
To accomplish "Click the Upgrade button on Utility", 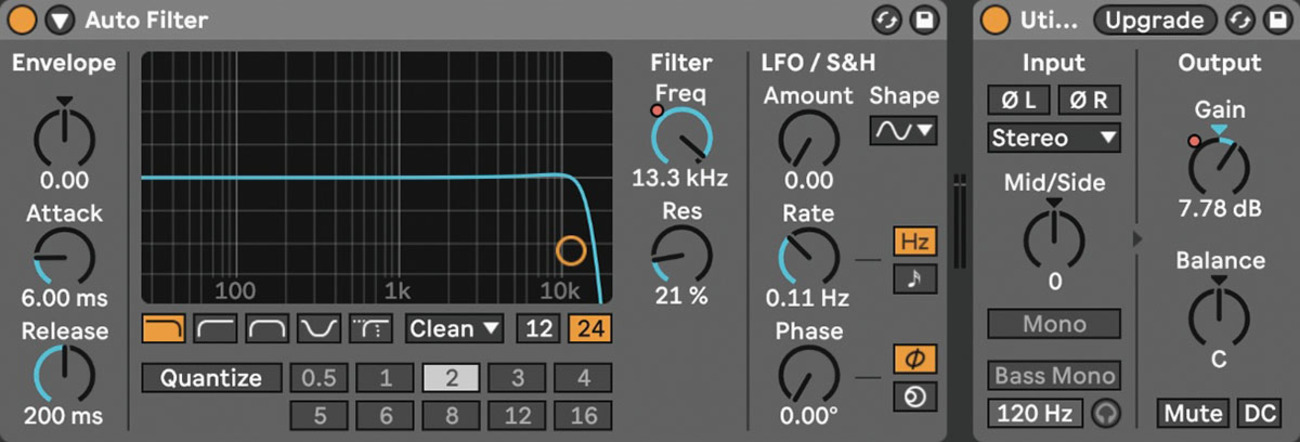I will click(x=1155, y=20).
